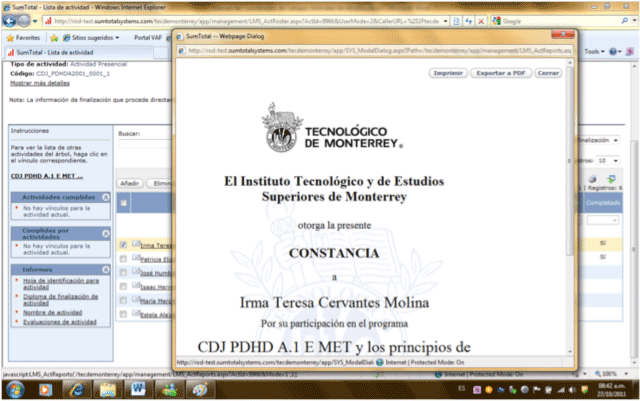Image resolution: width=640 pixels, height=401 pixels.
Task: Open the filter dropdown under Completado column
Action: (602, 220)
